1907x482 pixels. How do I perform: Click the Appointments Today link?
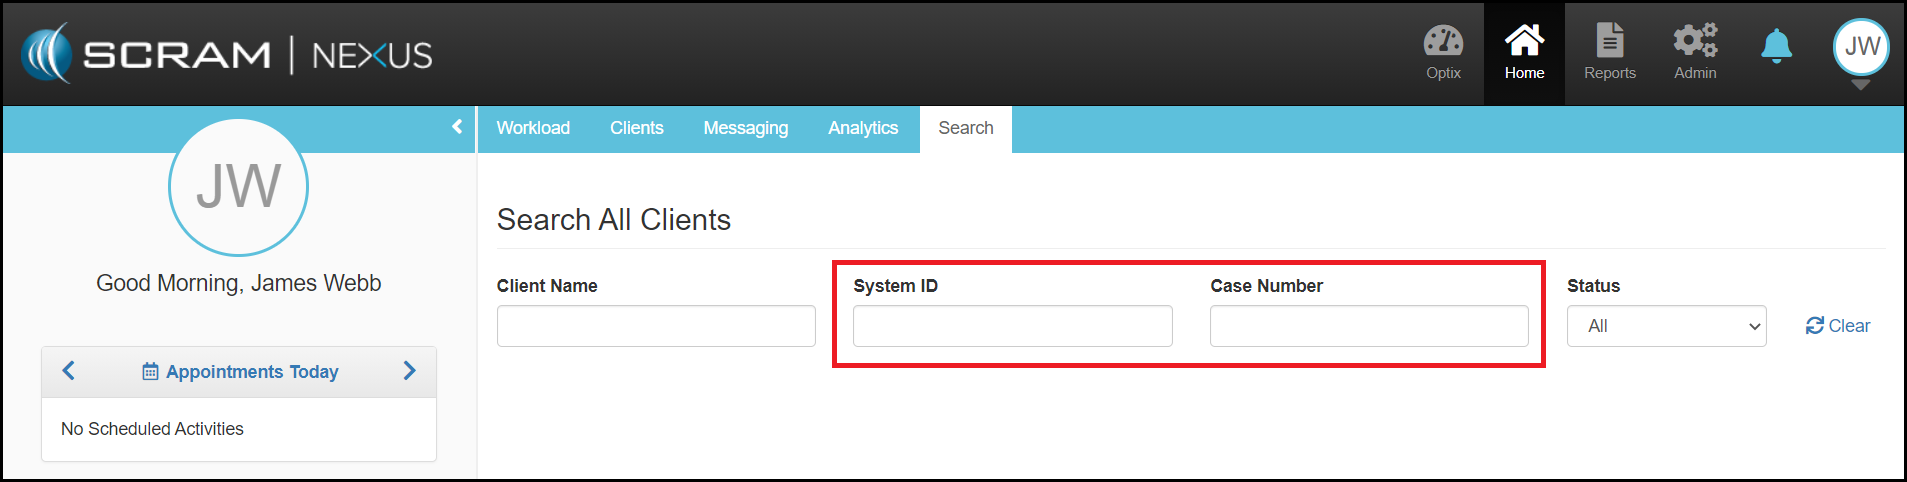click(252, 372)
